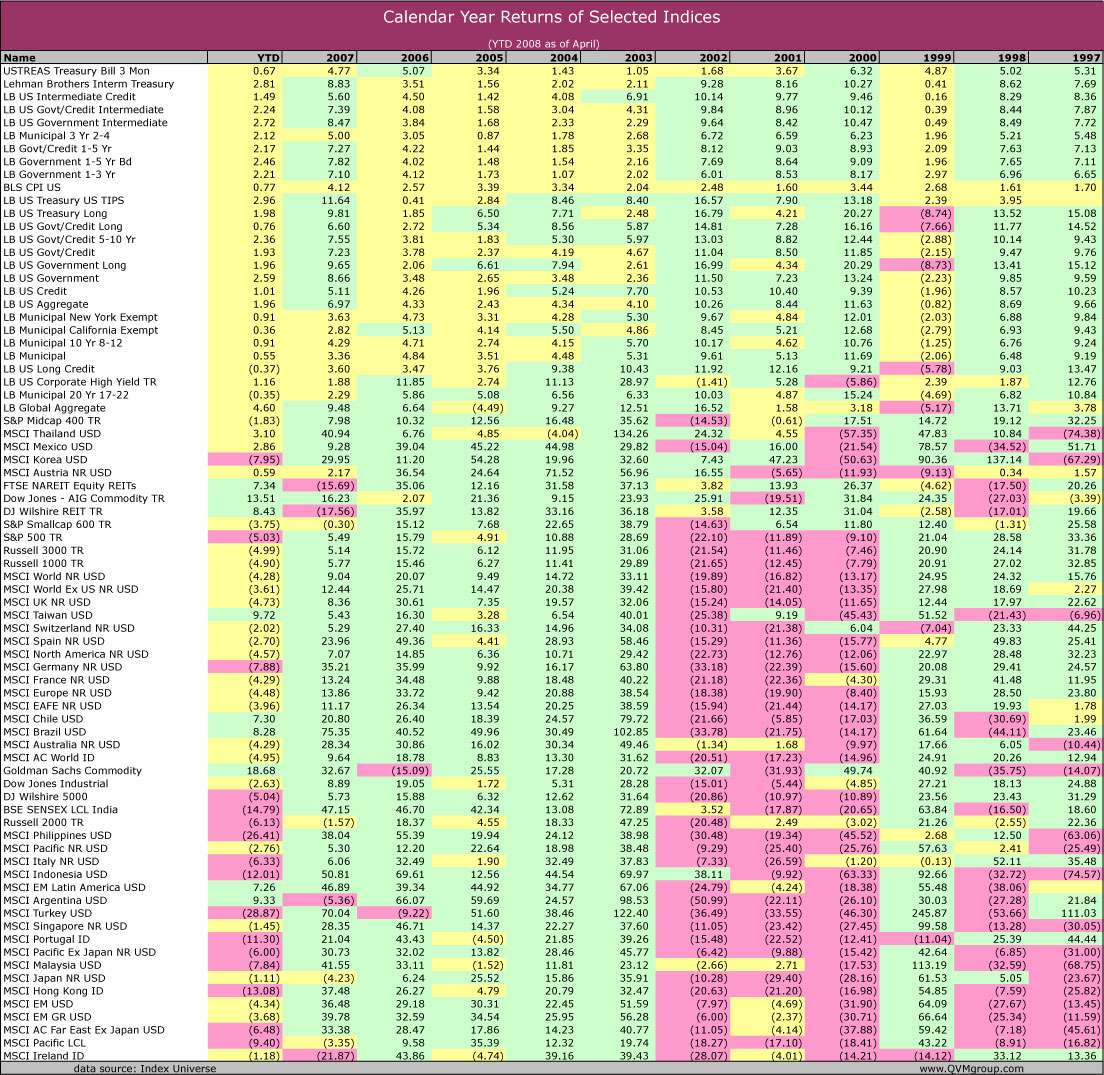
Task: Select the MSCI Hong Kong ID row name
Action: pyautogui.click(x=54, y=991)
